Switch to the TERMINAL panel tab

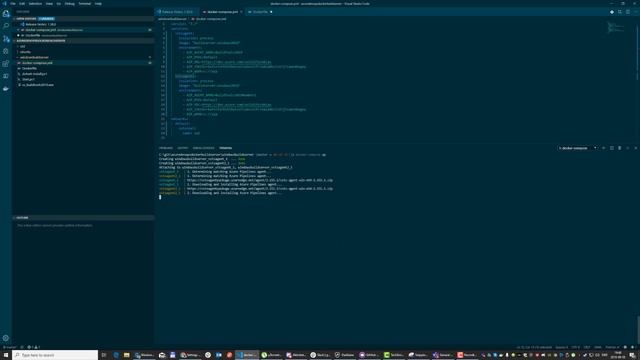click(x=225, y=148)
